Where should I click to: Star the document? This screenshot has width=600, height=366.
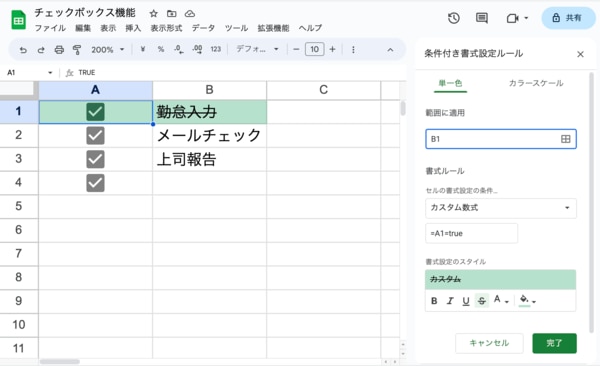(x=153, y=14)
